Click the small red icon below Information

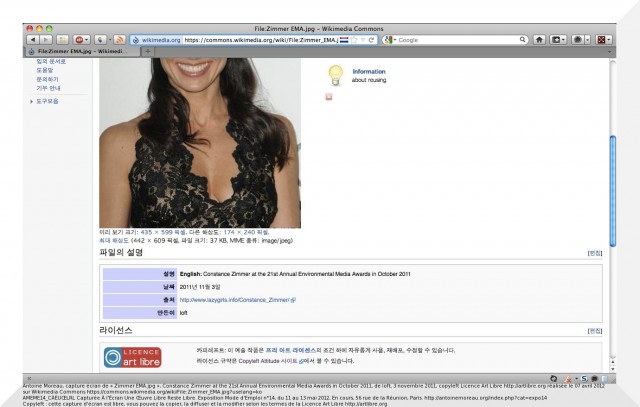coord(329,97)
